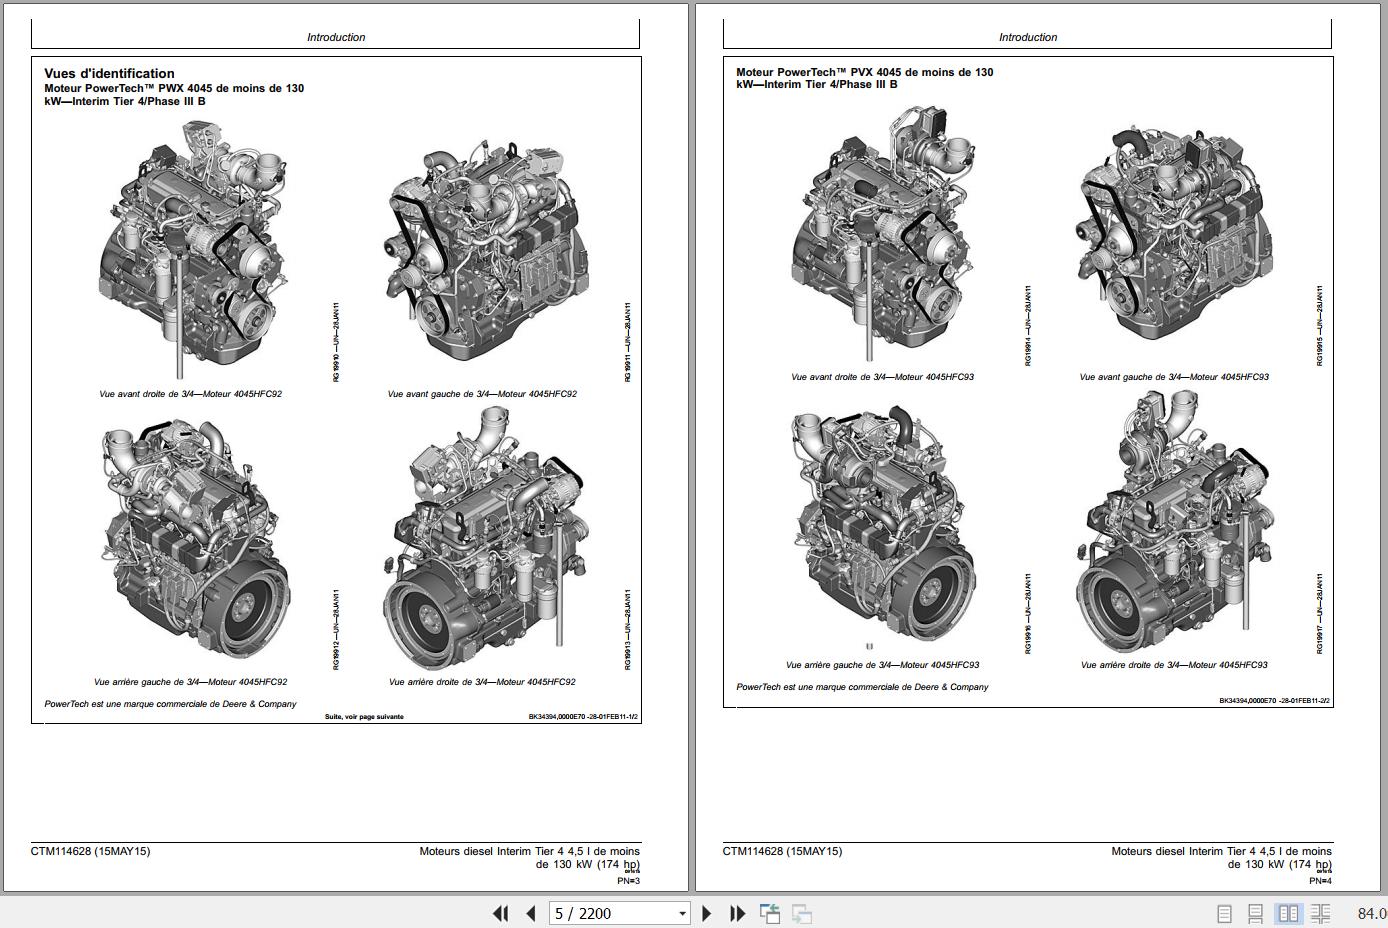Click the caption "Vue avant gauche de 3/4—Moteur 4045HFC93"
Viewport: 1388px width, 928px height.
point(1174,377)
